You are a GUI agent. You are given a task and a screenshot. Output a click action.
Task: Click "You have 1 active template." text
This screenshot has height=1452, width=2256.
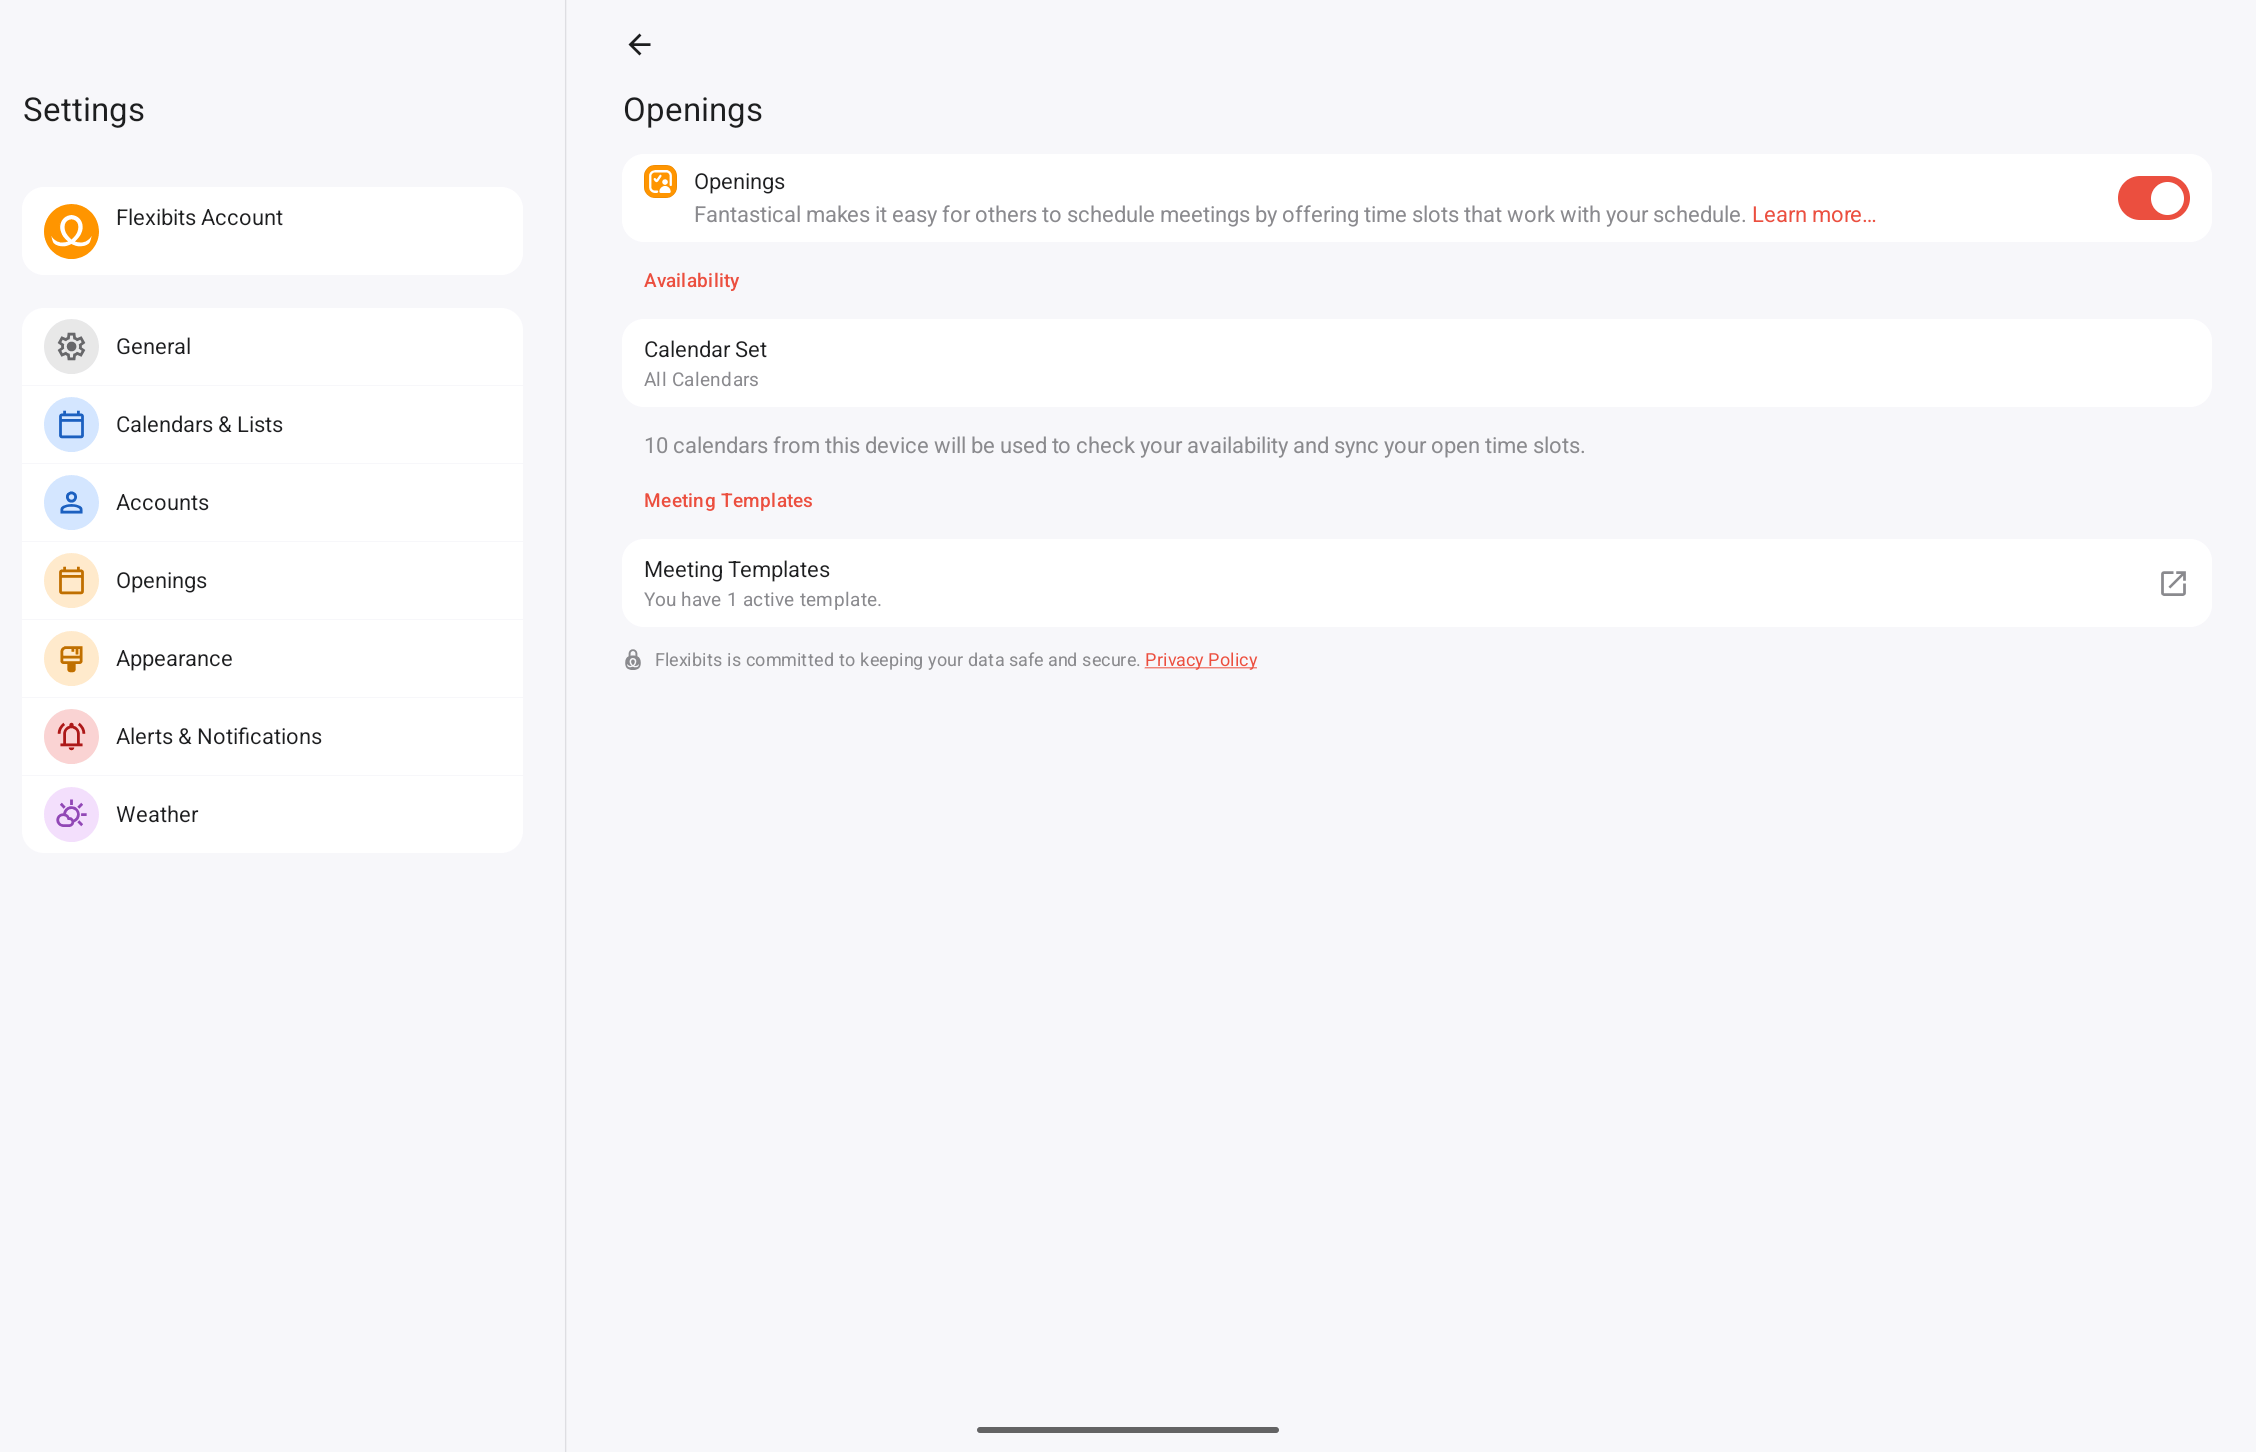click(762, 600)
